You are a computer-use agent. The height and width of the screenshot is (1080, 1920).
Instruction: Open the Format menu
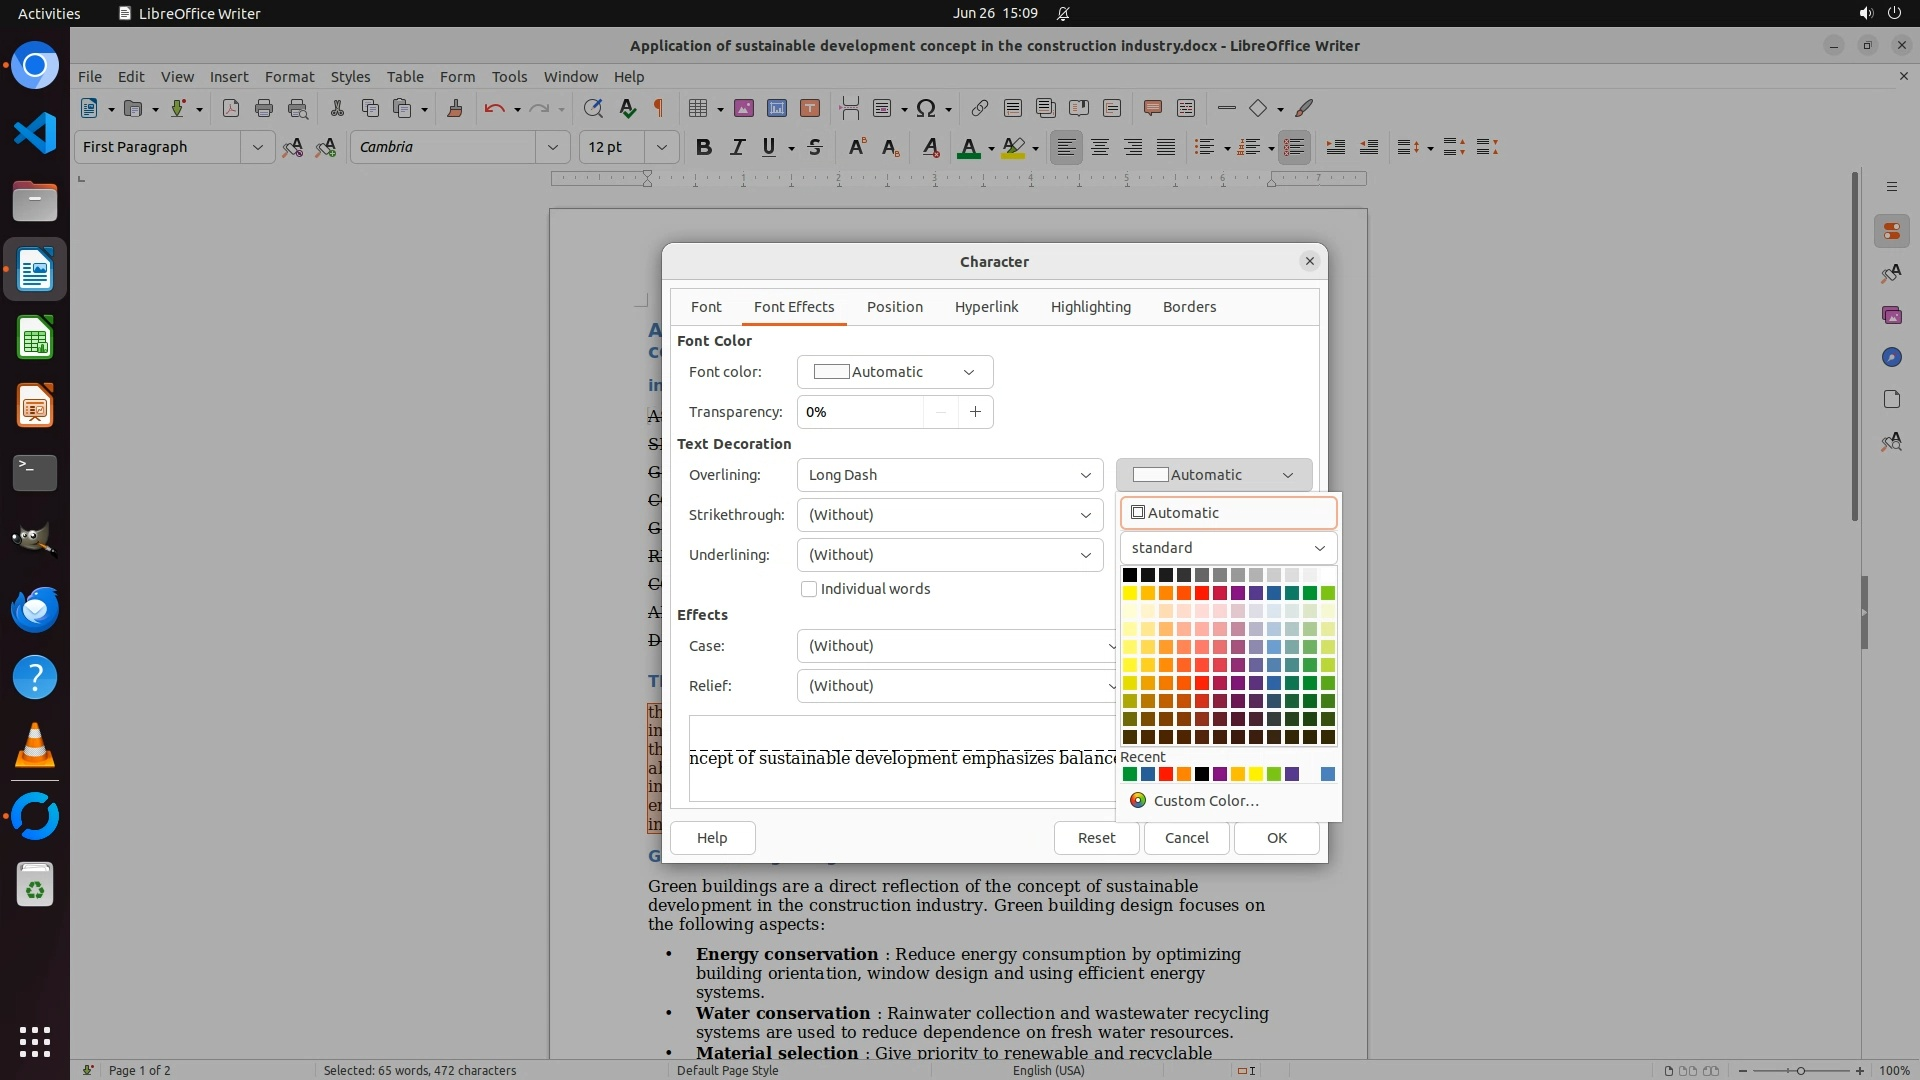point(289,76)
